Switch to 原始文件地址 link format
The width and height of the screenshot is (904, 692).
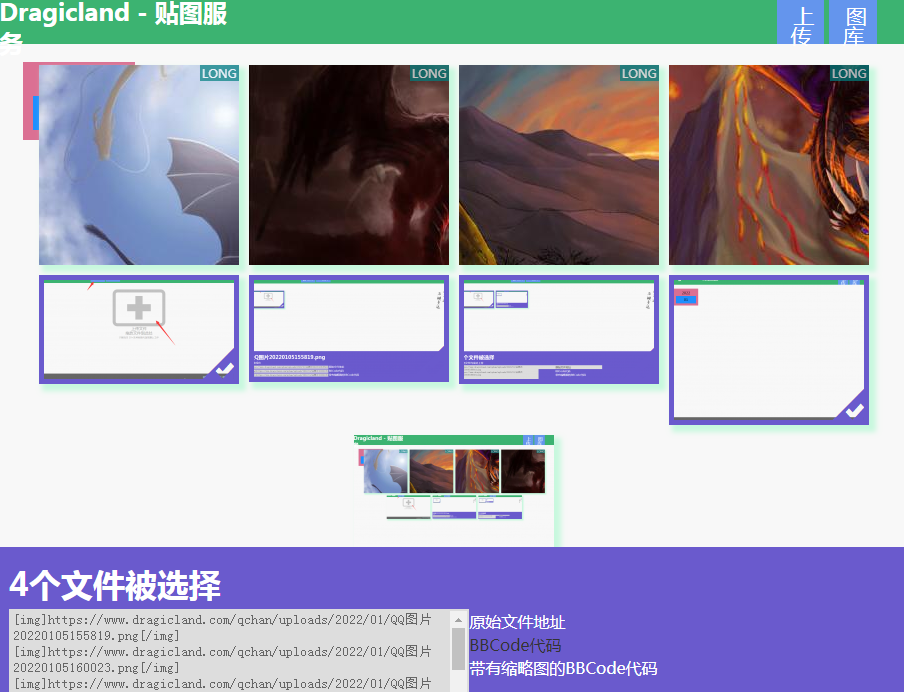click(517, 622)
